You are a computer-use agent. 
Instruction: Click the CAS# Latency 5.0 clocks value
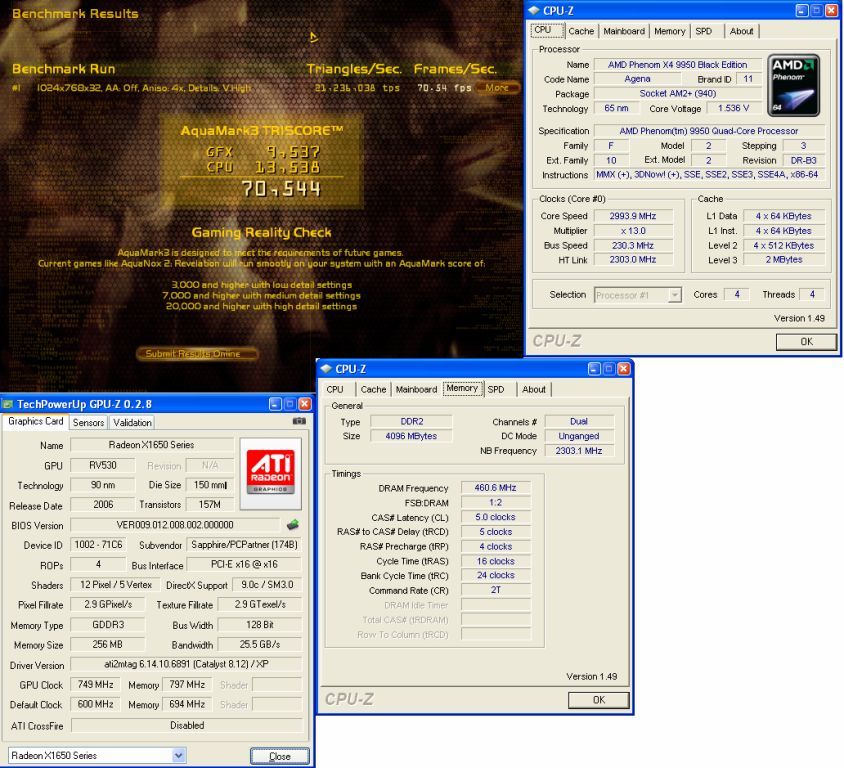point(495,517)
